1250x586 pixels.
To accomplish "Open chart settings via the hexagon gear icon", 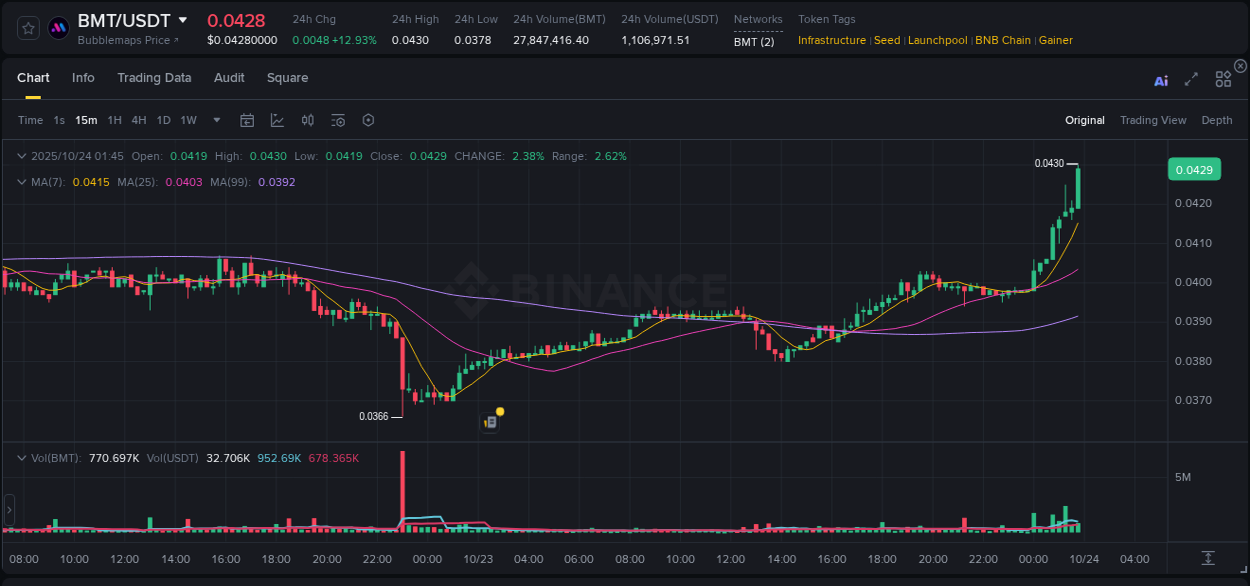I will [x=368, y=120].
